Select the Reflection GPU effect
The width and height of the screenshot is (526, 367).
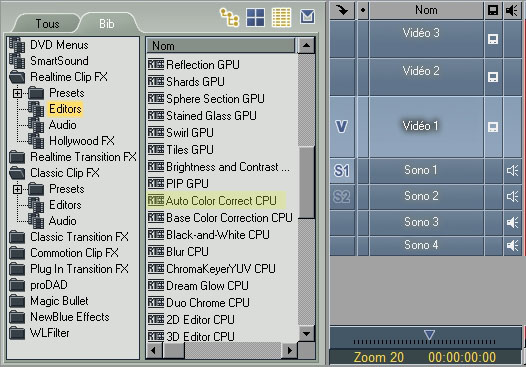pos(194,64)
